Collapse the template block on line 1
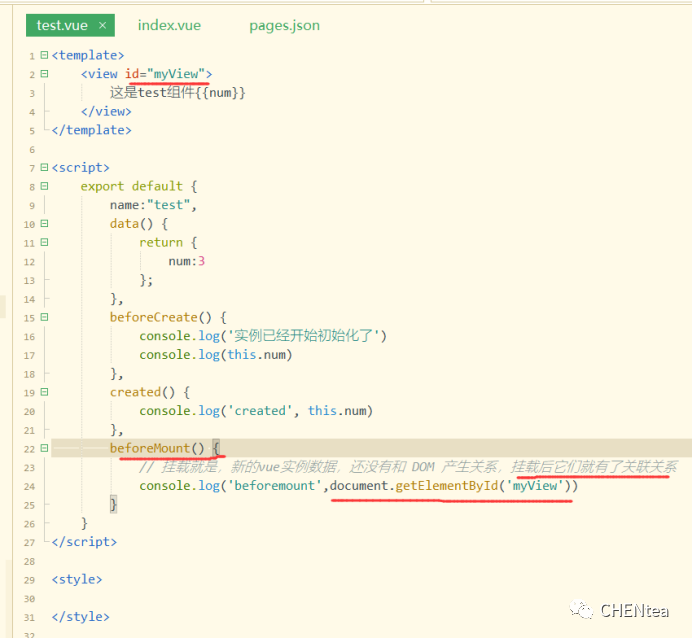692x639 pixels. [43, 55]
